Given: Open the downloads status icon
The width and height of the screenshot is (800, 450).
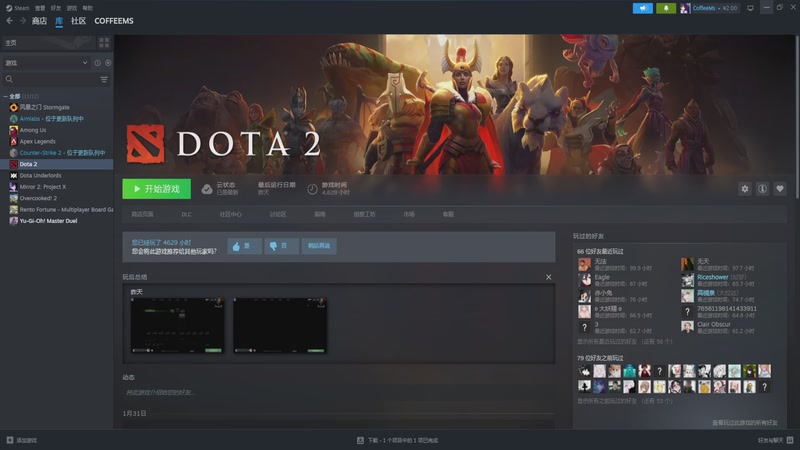Looking at the screenshot, I should point(360,440).
